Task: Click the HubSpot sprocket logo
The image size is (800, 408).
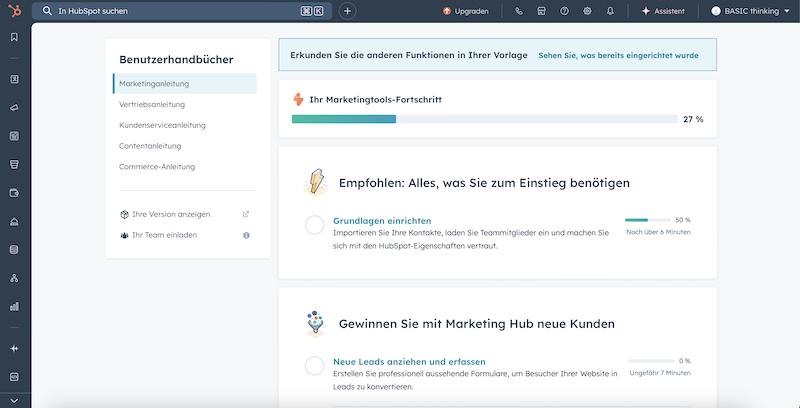Action: pyautogui.click(x=15, y=11)
